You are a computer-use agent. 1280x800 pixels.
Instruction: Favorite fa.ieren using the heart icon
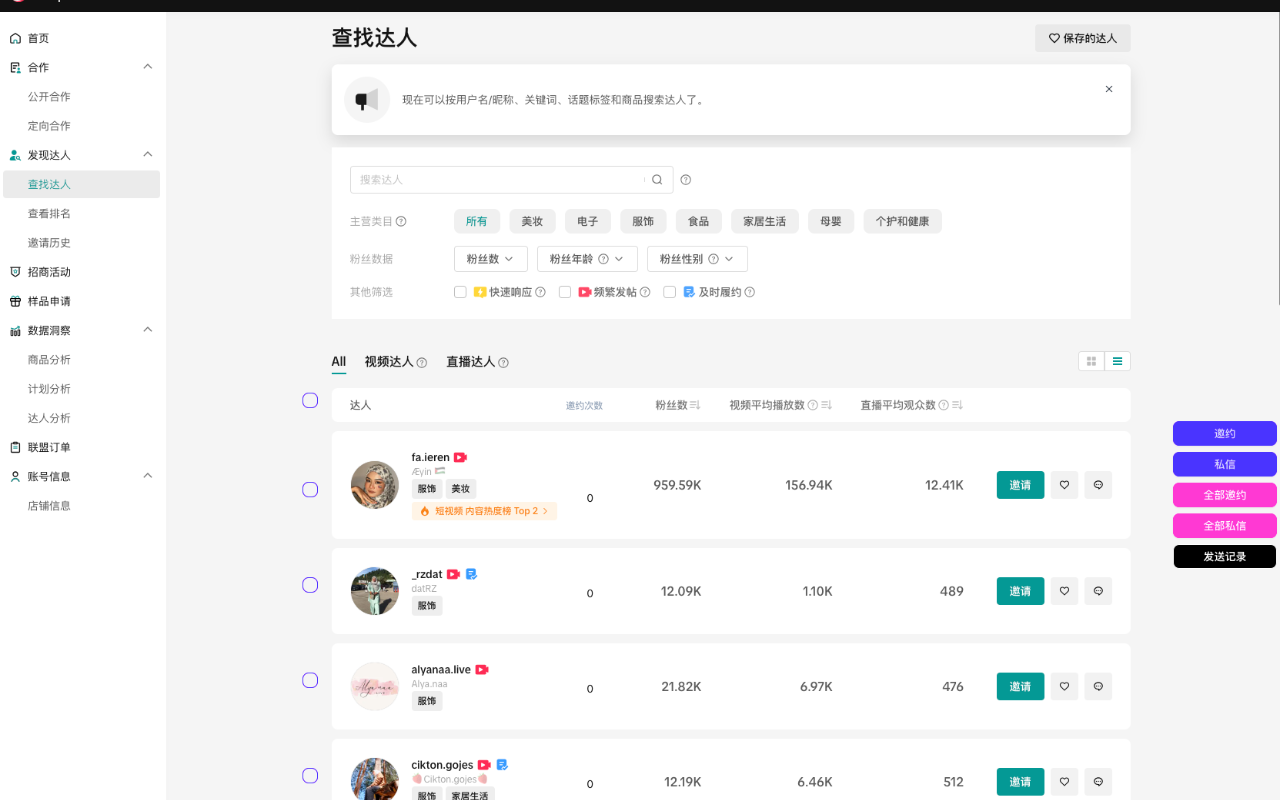1064,484
